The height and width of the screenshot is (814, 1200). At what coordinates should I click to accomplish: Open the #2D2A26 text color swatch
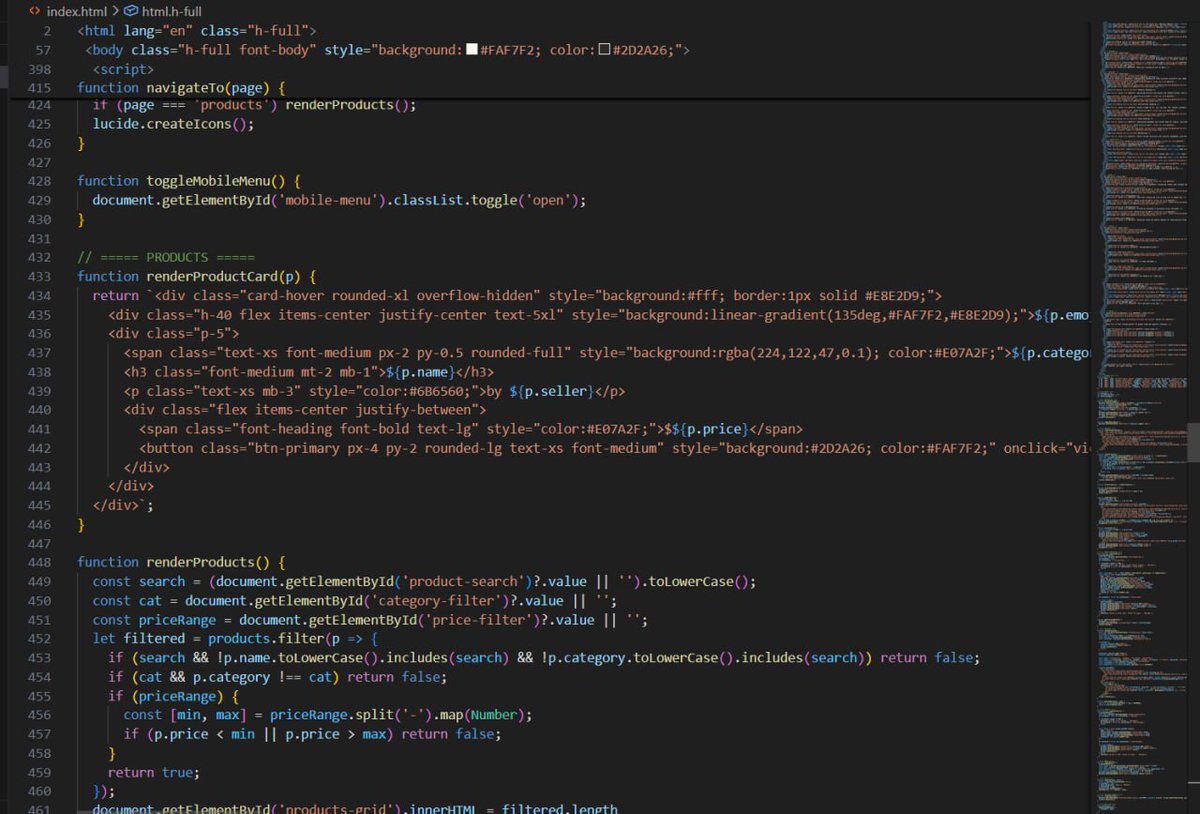(604, 50)
